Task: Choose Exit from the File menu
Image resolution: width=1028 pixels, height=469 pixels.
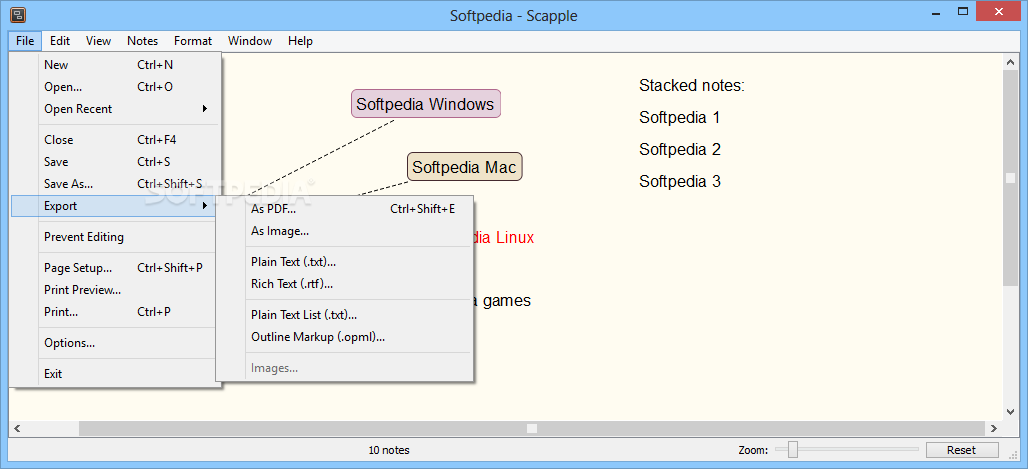Action: coord(115,373)
